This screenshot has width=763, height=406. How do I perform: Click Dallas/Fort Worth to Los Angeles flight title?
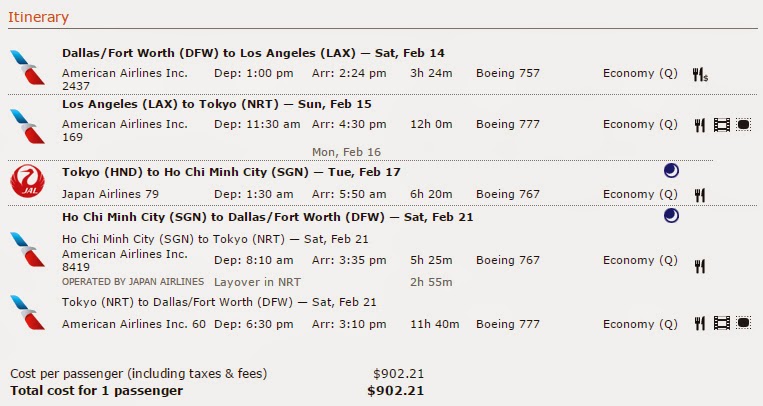point(253,53)
